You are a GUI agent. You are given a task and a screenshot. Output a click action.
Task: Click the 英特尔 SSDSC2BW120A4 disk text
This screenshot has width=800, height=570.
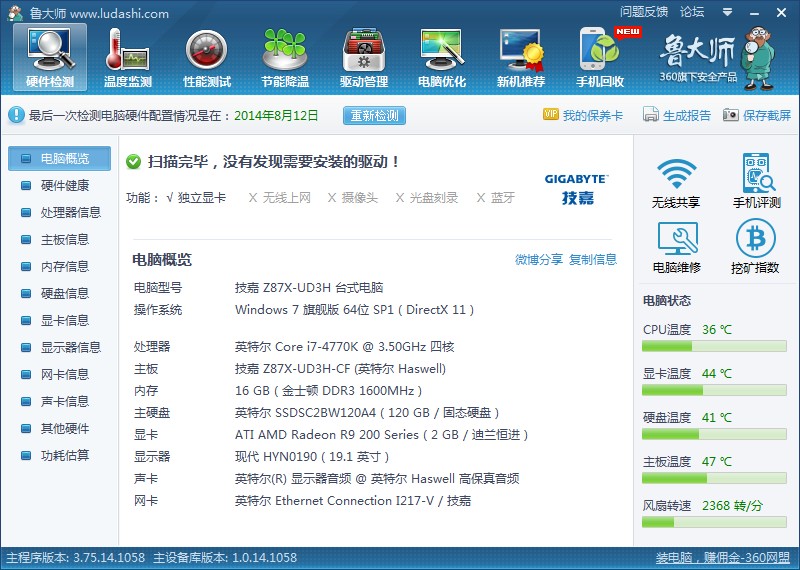367,413
